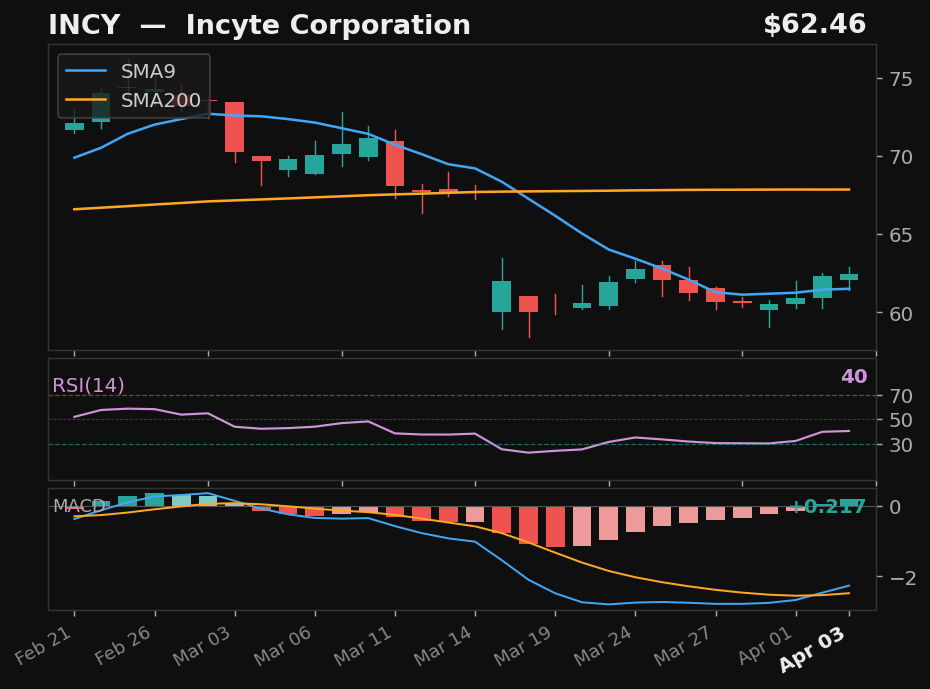Click the Mar 14 date axis label
The height and width of the screenshot is (689, 930).
pyautogui.click(x=443, y=646)
